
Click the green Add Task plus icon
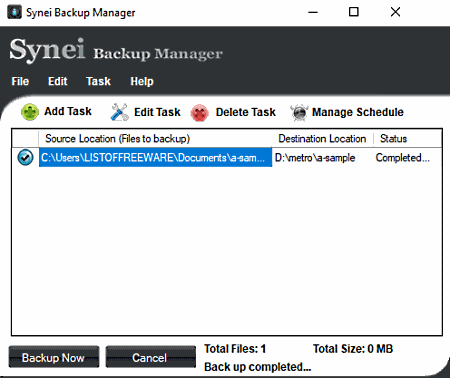tap(30, 112)
